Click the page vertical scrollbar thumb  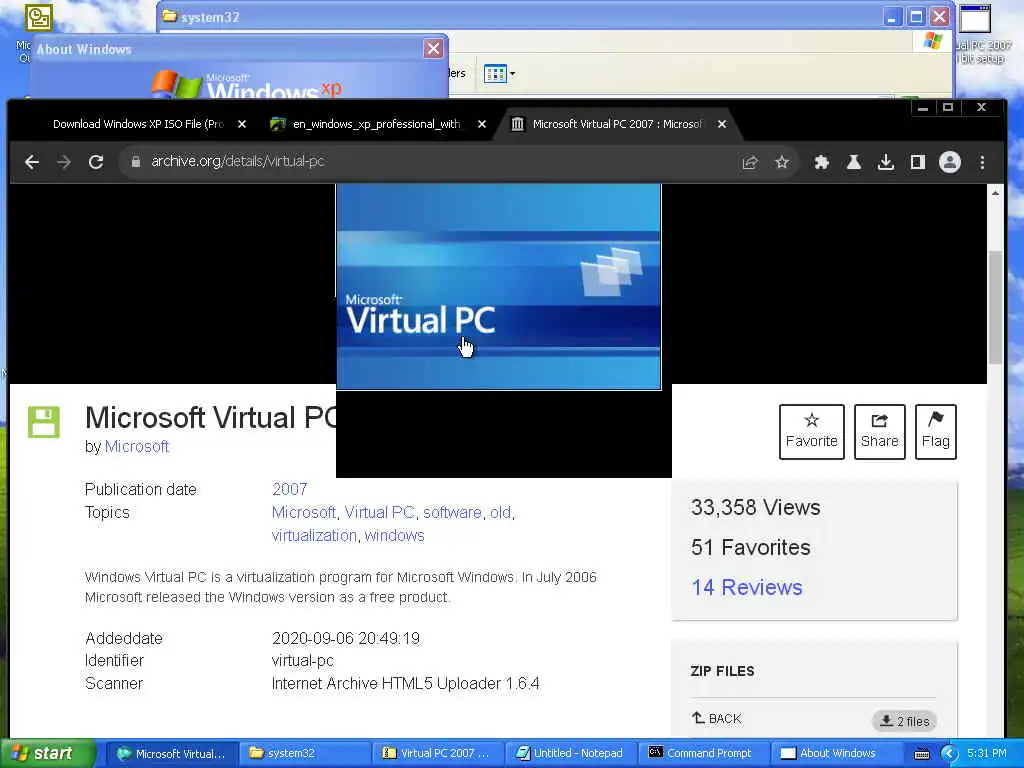[995, 307]
